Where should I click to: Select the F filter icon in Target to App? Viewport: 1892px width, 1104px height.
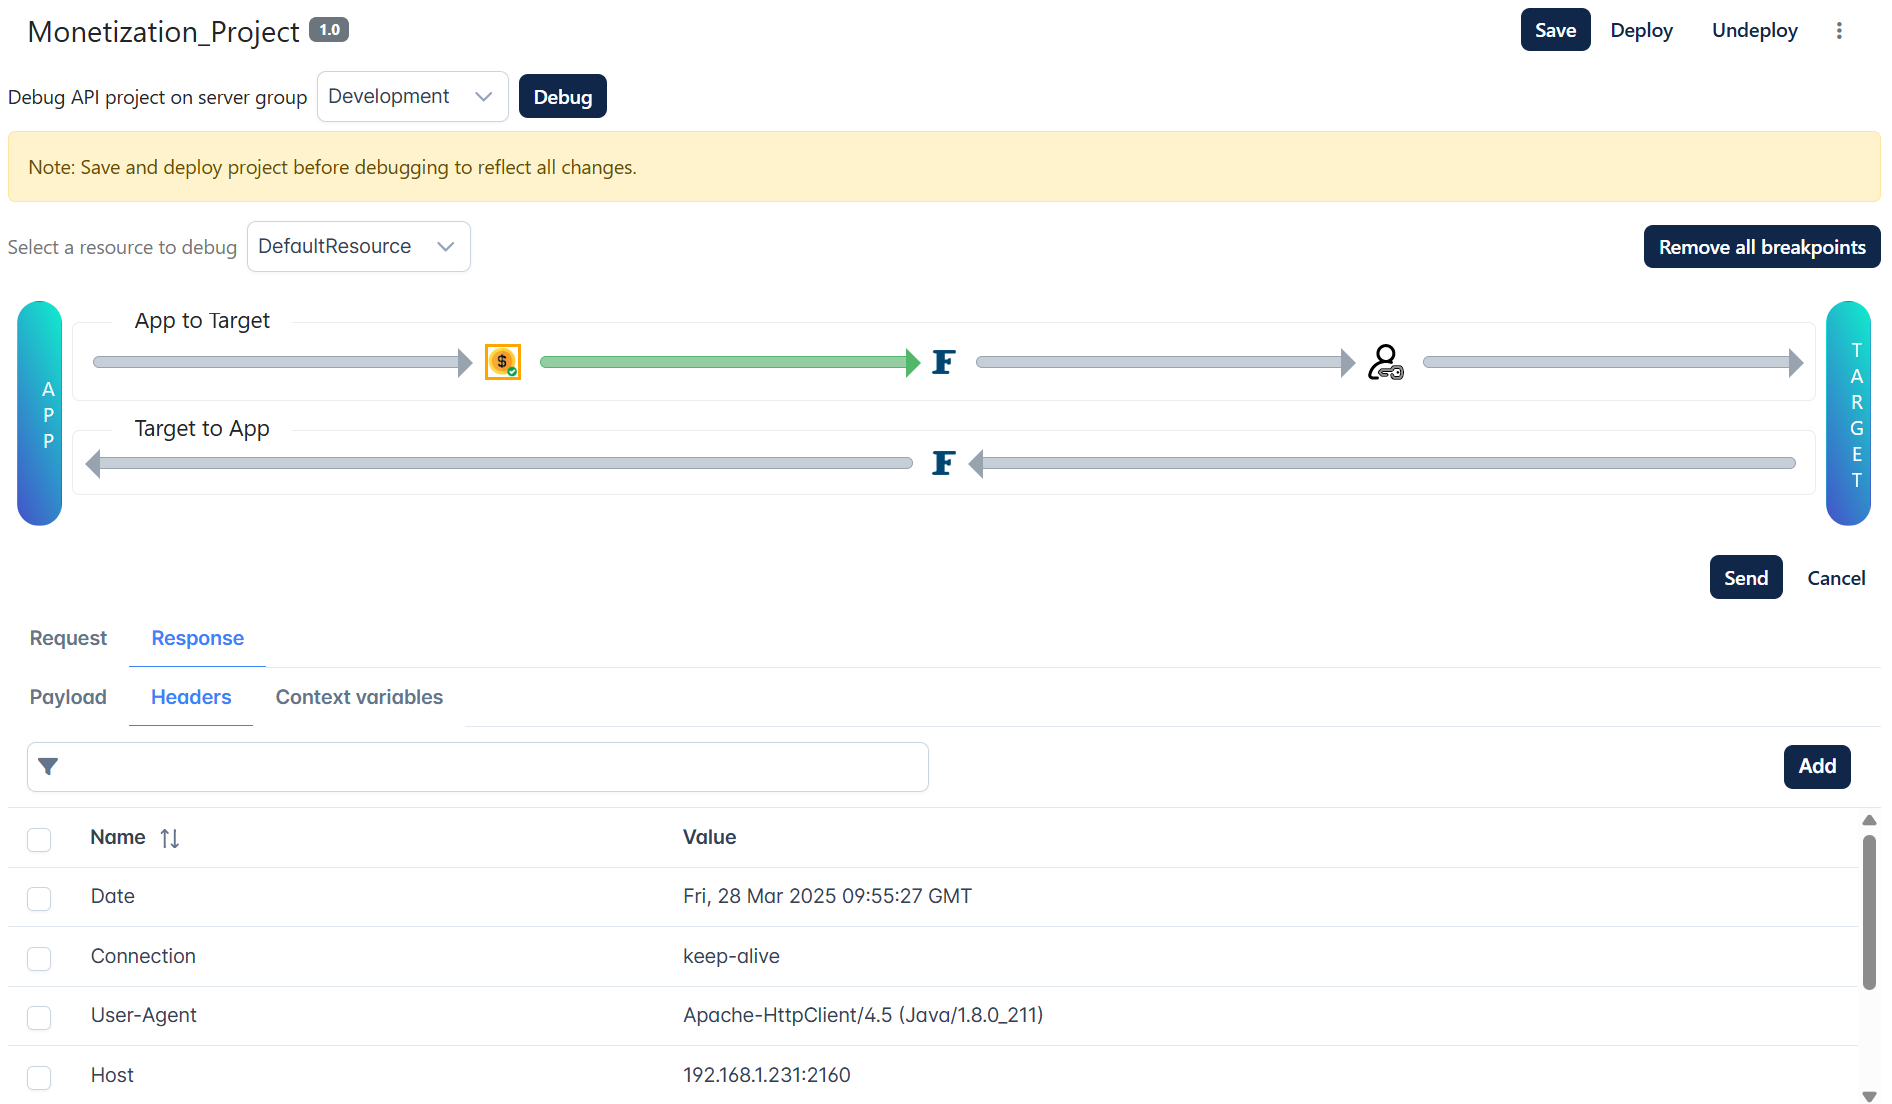click(943, 463)
